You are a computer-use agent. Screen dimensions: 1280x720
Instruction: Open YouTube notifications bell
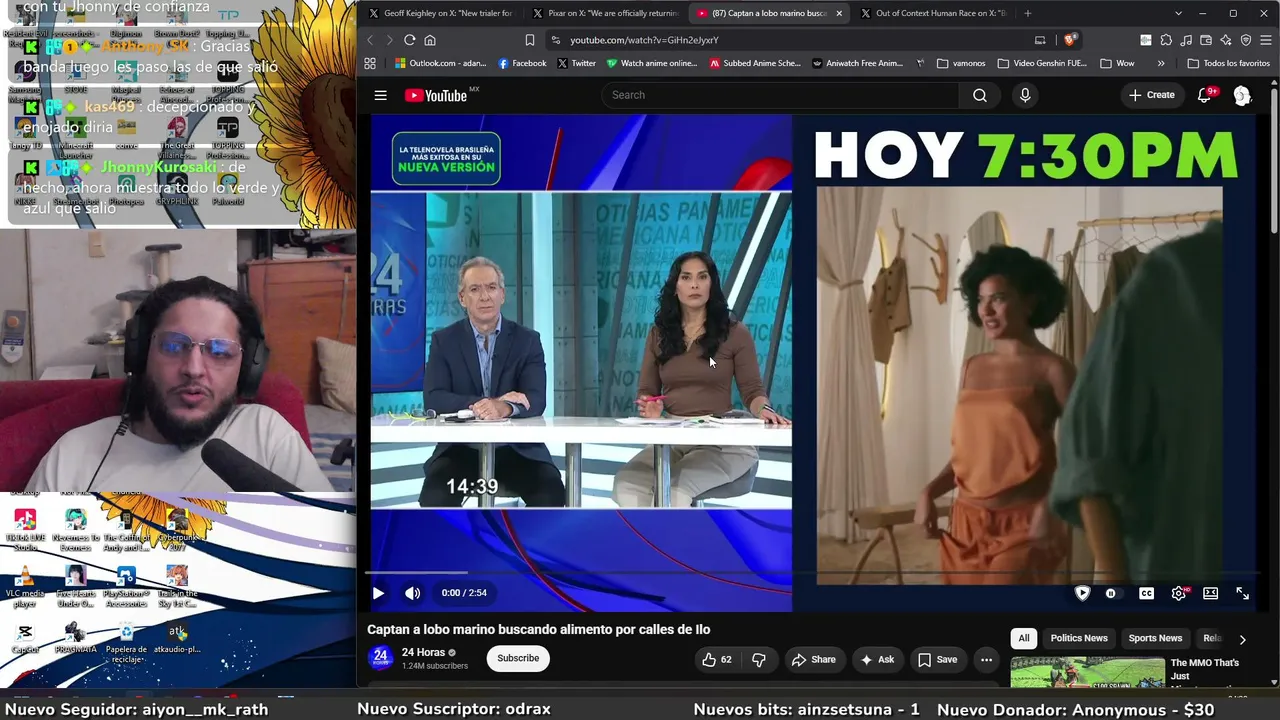coord(1205,95)
